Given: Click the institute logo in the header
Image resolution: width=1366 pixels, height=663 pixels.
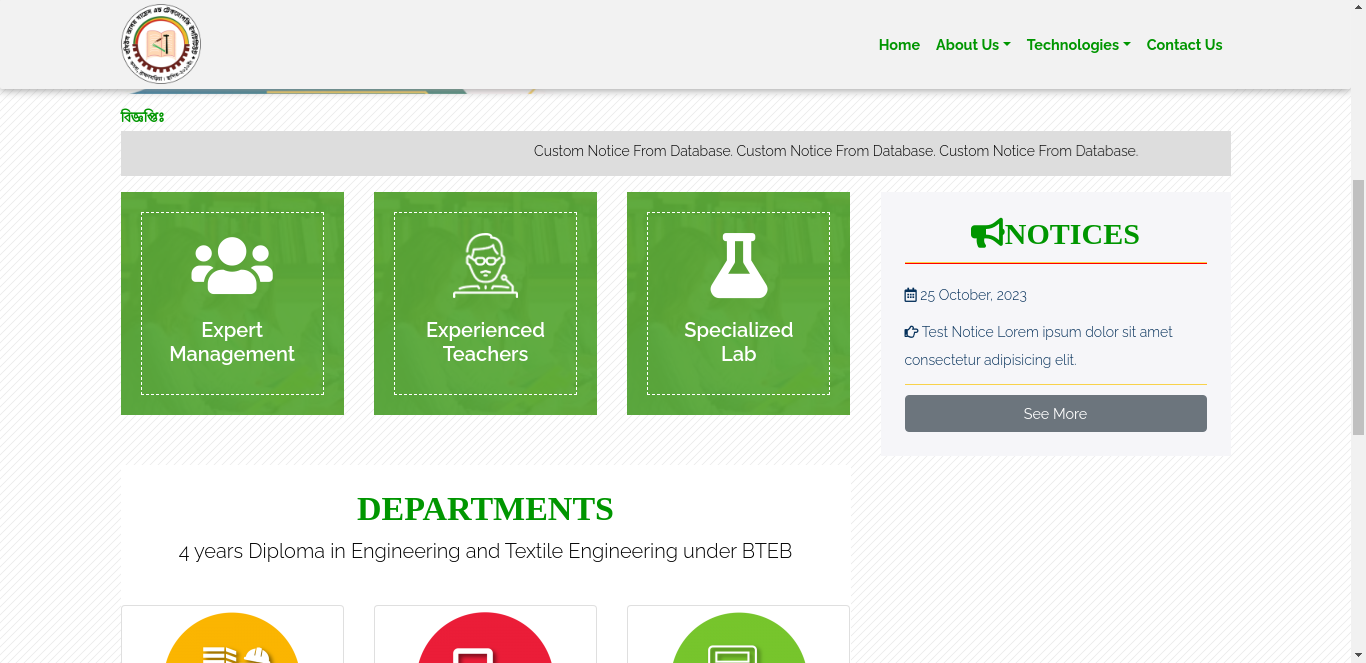Looking at the screenshot, I should click(x=161, y=44).
